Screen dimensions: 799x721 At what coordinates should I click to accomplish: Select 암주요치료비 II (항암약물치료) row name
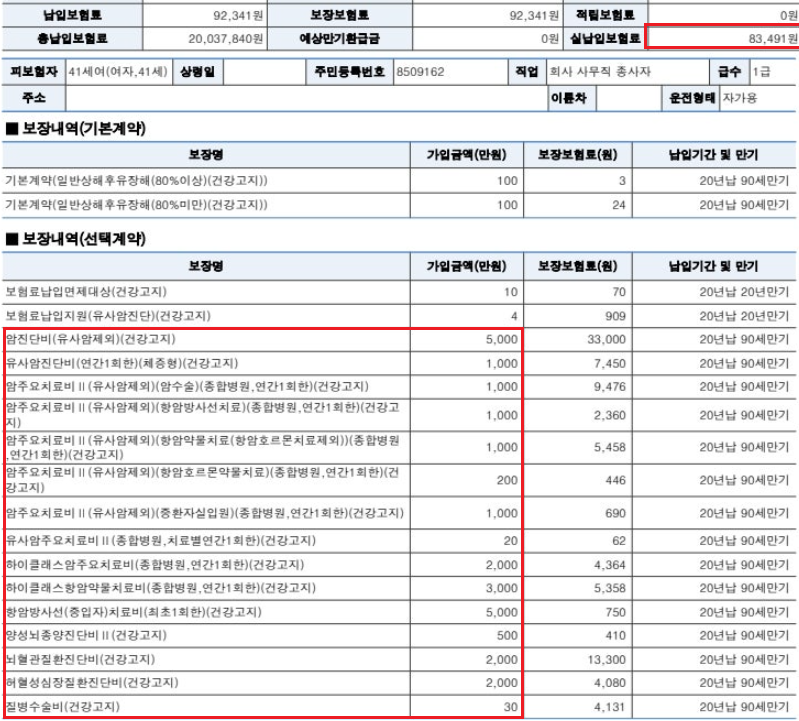pyautogui.click(x=203, y=447)
